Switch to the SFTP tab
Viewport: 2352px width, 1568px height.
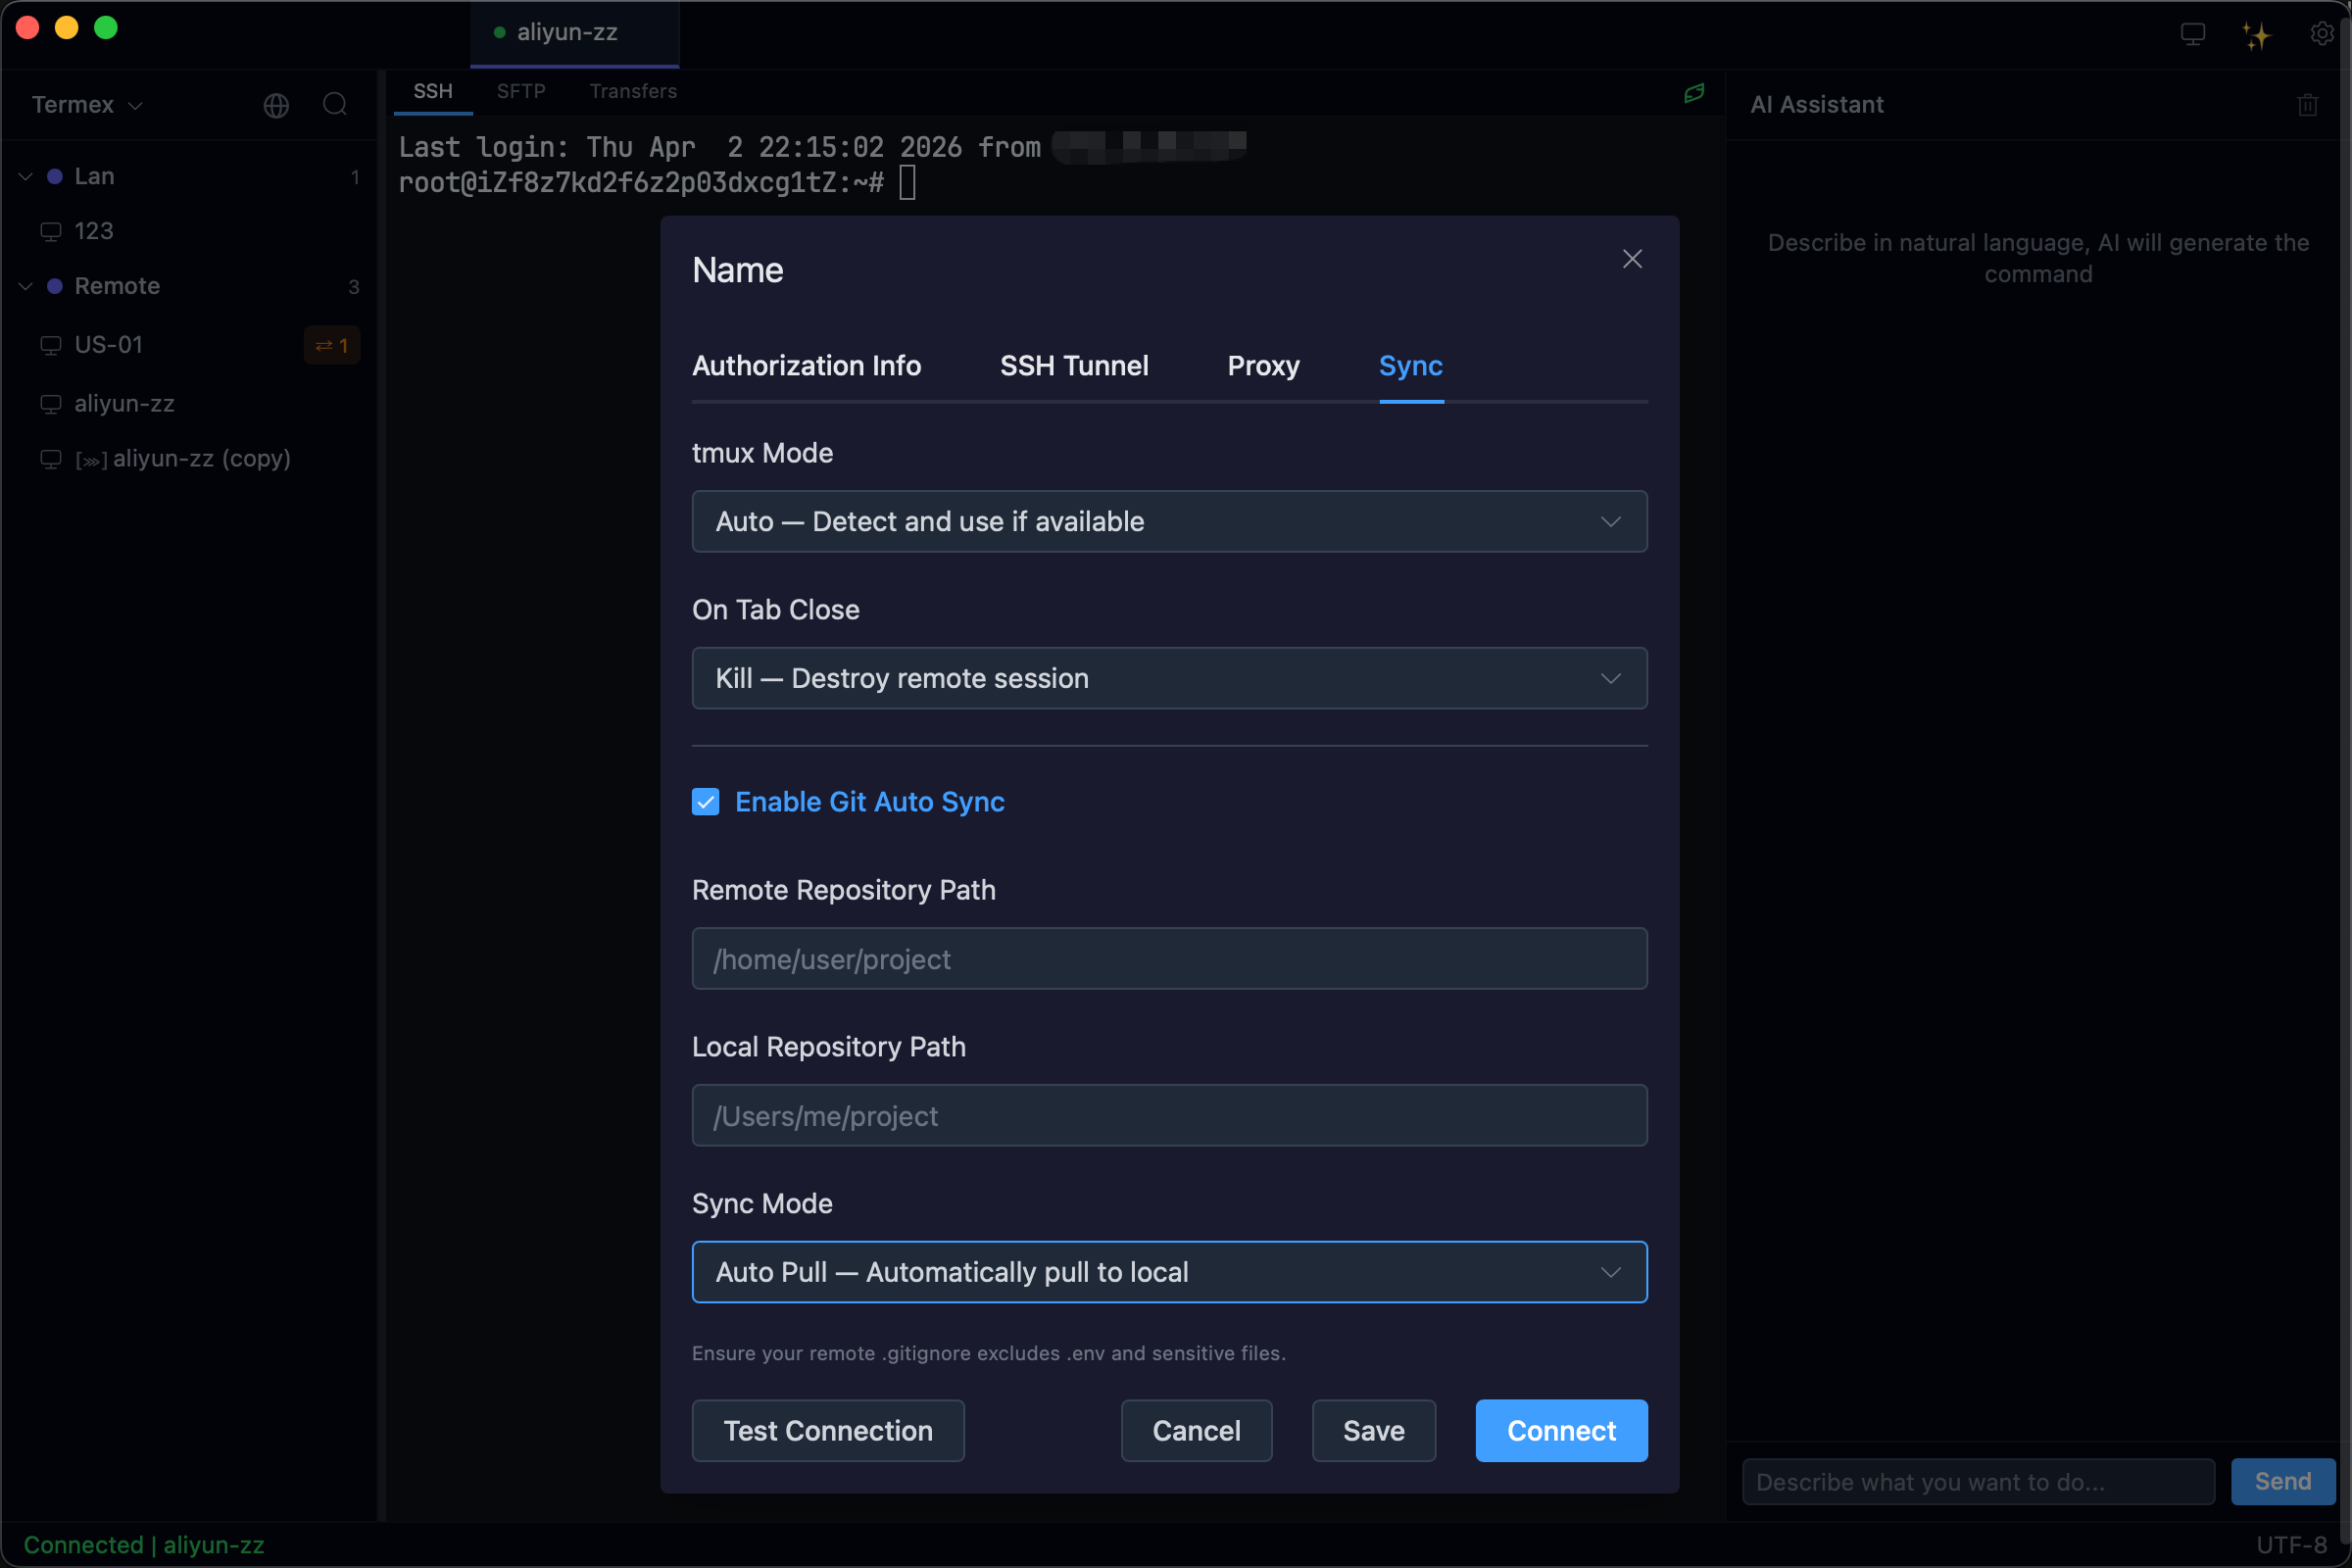pyautogui.click(x=521, y=91)
